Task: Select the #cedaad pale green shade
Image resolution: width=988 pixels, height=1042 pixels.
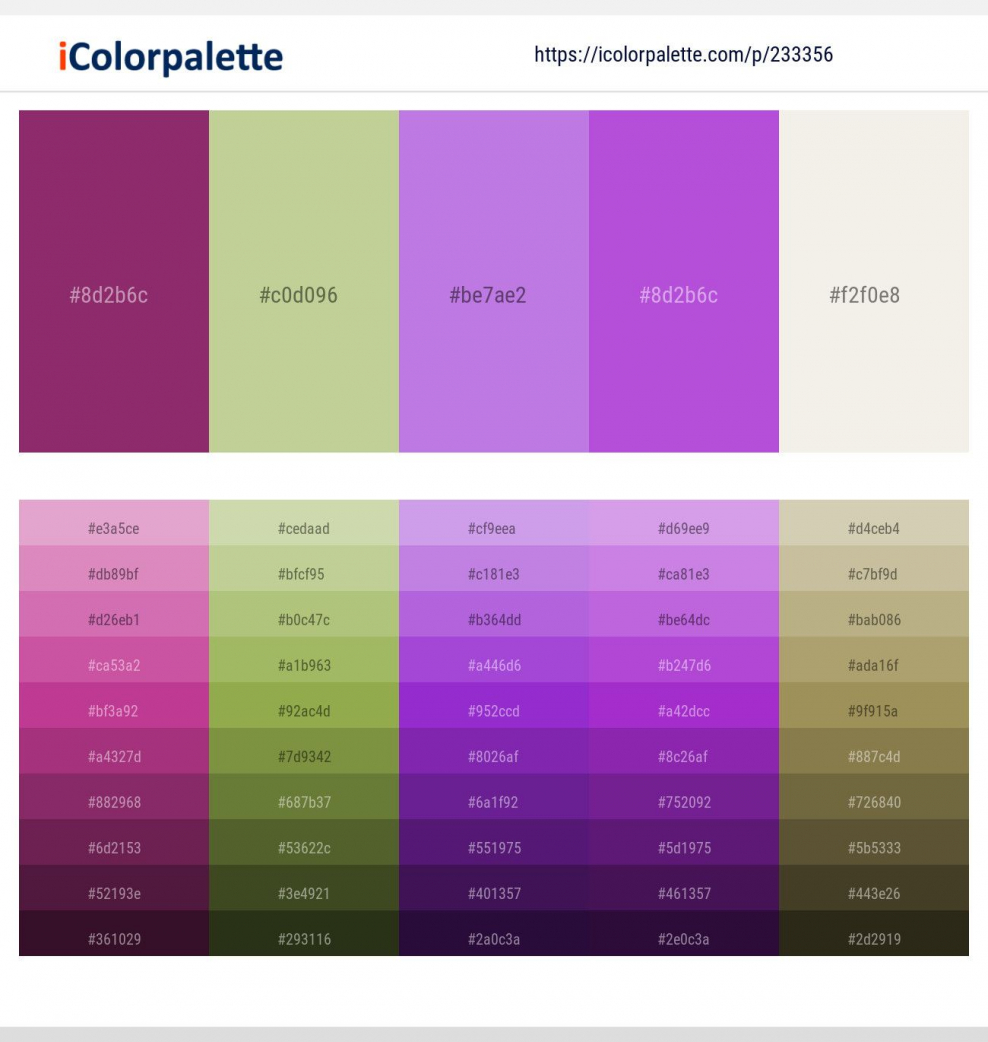Action: (x=303, y=528)
